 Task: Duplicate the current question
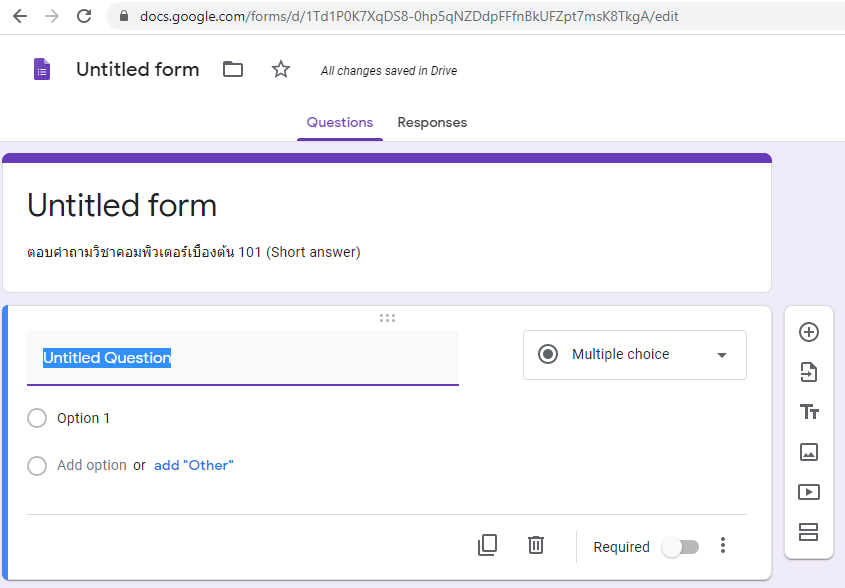coord(487,545)
